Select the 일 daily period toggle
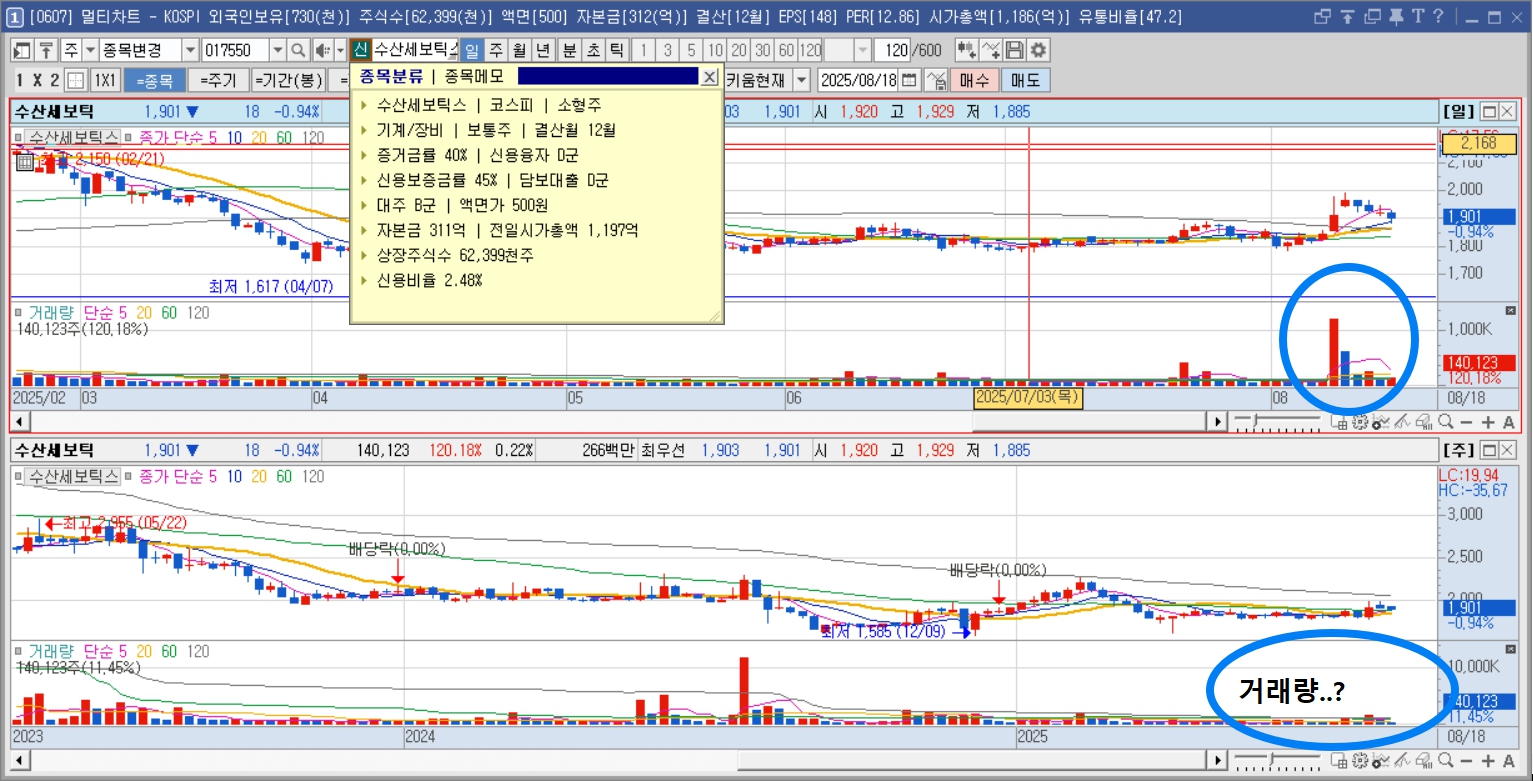The image size is (1533, 781). pyautogui.click(x=471, y=50)
